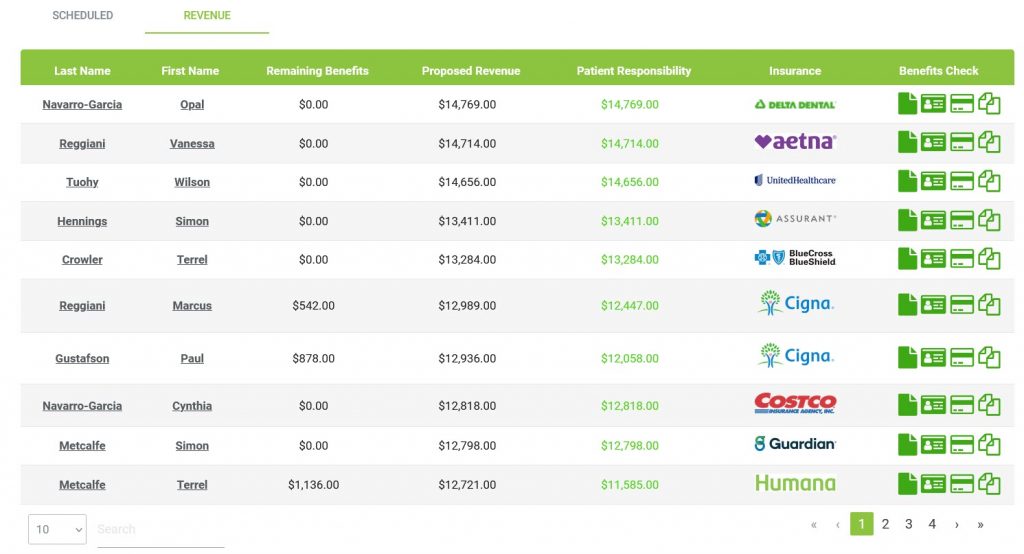Sort by Remaining Benefits column header

point(317,71)
